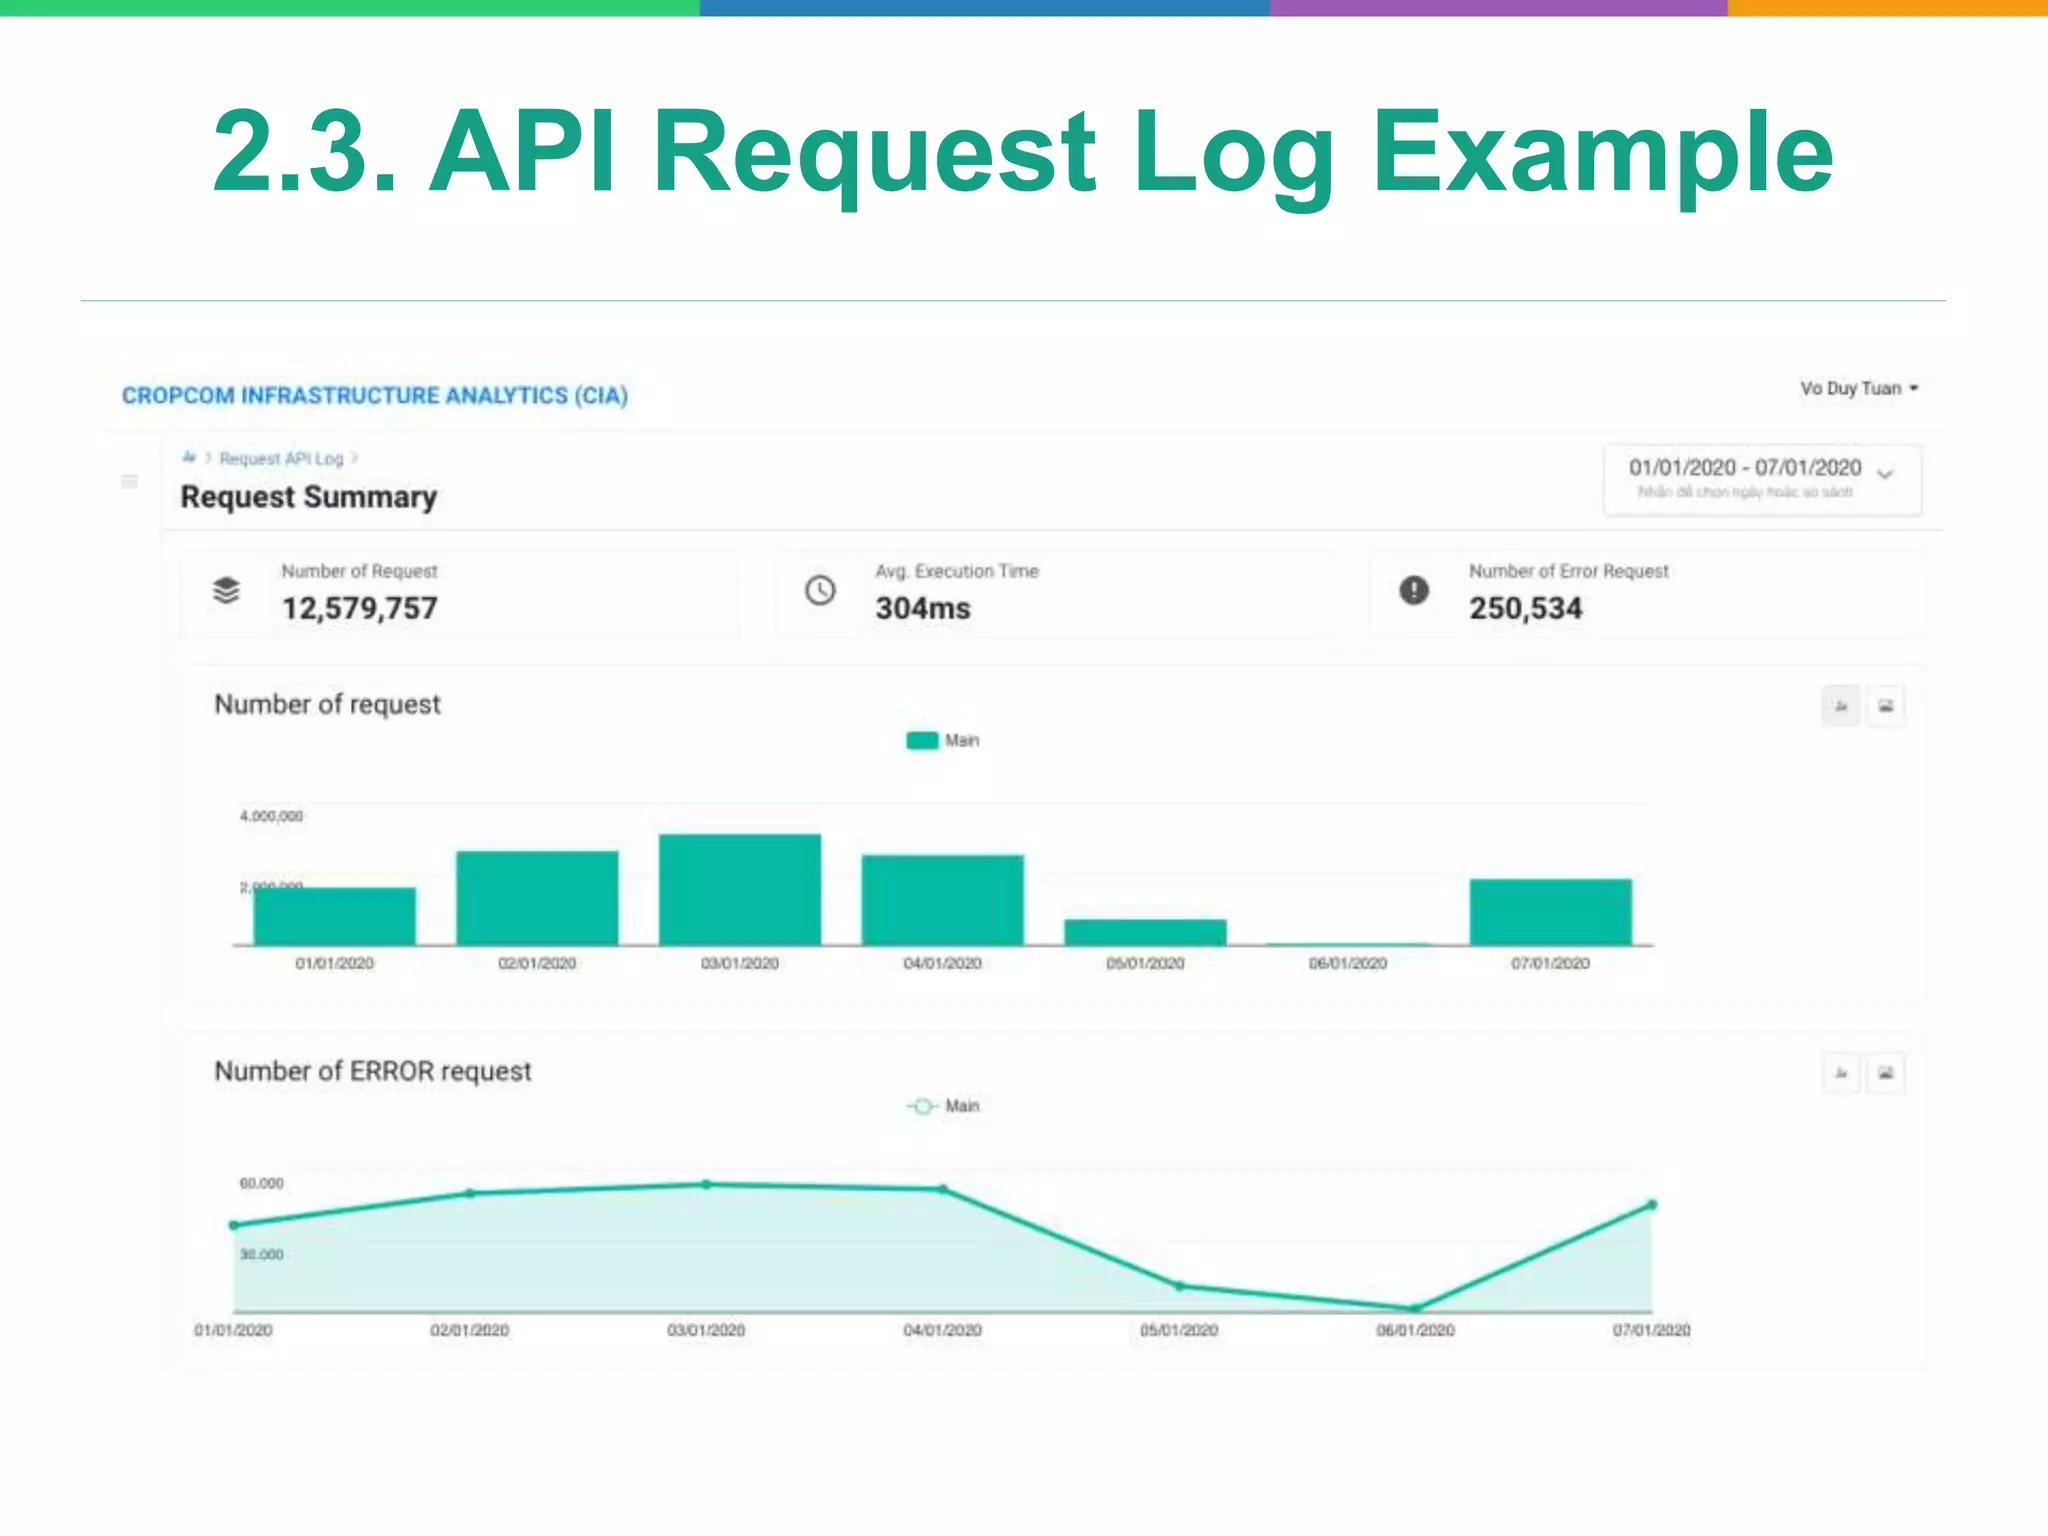Screen dimensions: 2048x1536
Task: Click the 02/01/2020 data point on error line
Action: [x=470, y=1193]
